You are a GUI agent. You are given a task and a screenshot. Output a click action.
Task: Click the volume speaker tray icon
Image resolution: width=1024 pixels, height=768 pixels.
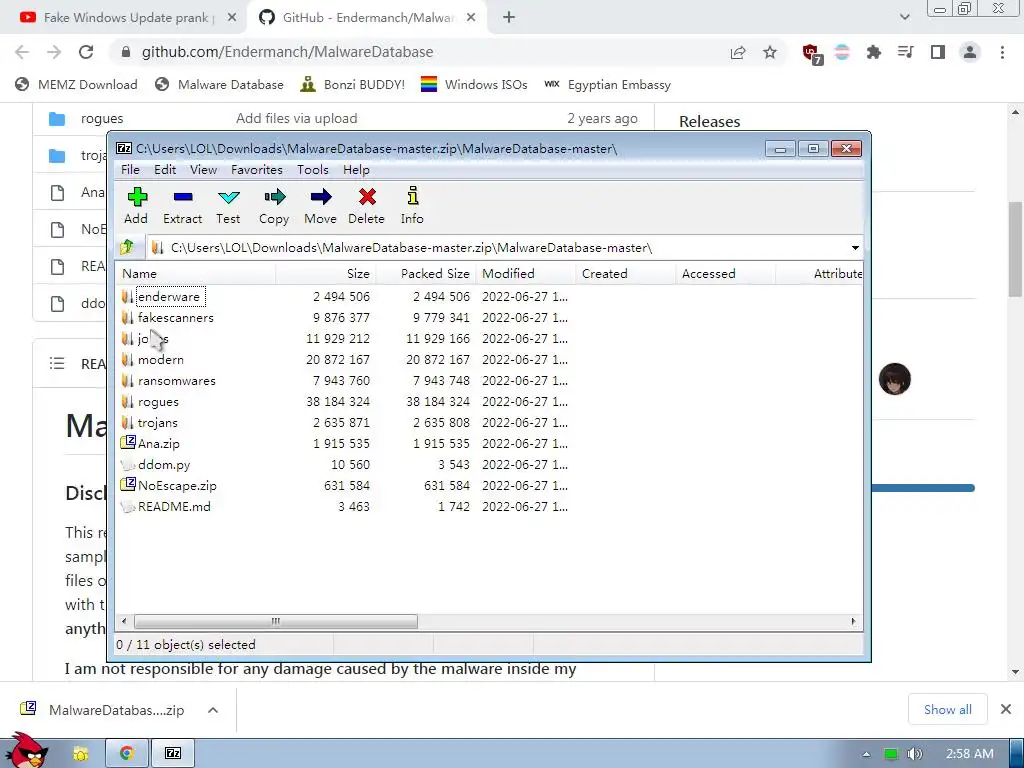click(x=915, y=754)
